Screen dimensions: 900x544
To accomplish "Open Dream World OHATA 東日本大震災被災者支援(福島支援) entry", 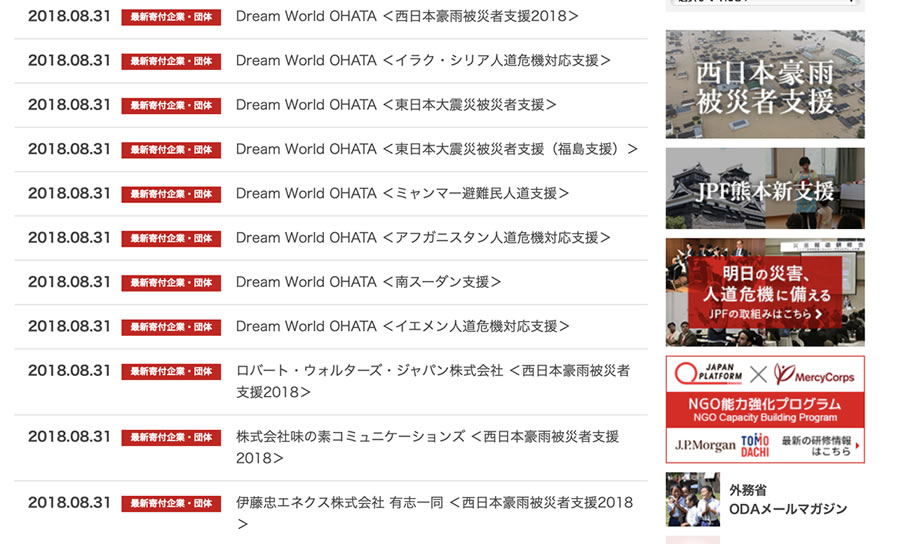I will (x=437, y=149).
